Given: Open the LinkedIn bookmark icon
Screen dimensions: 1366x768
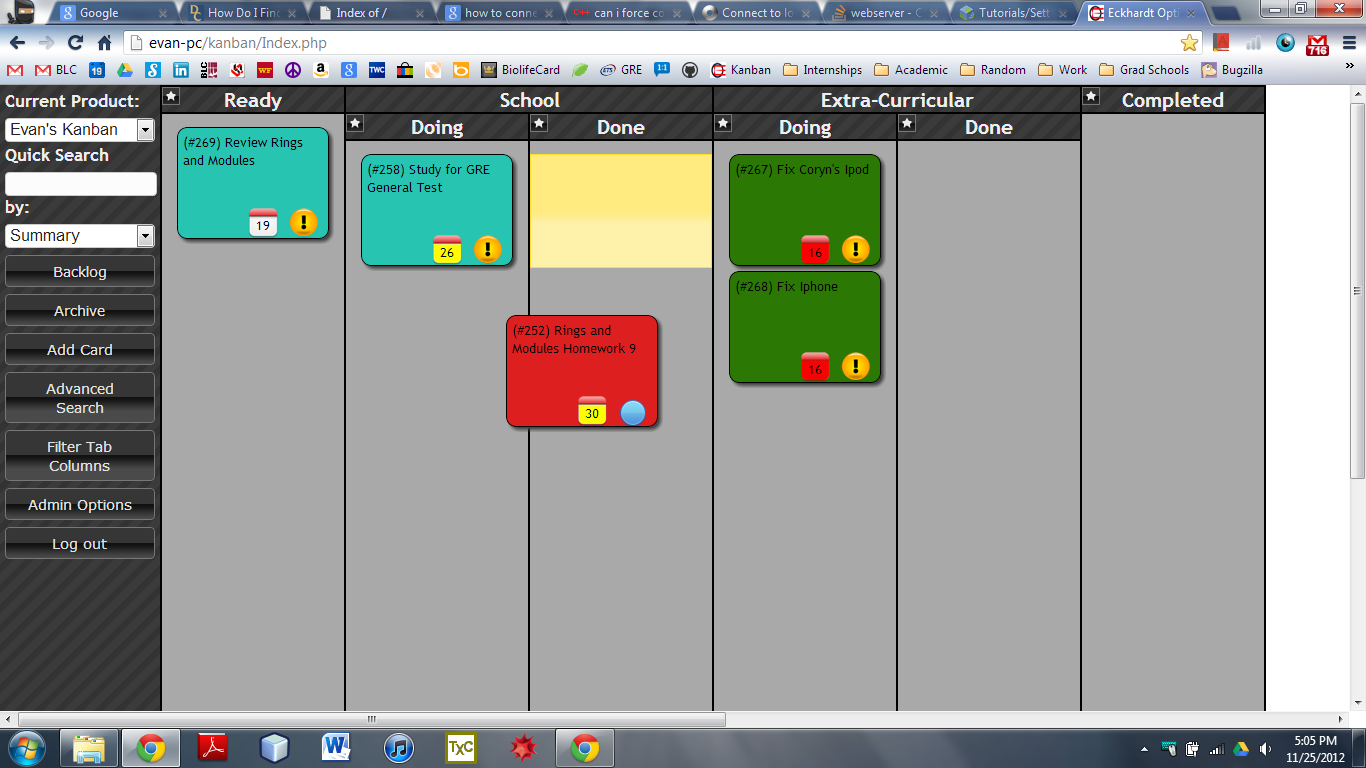Looking at the screenshot, I should 181,70.
